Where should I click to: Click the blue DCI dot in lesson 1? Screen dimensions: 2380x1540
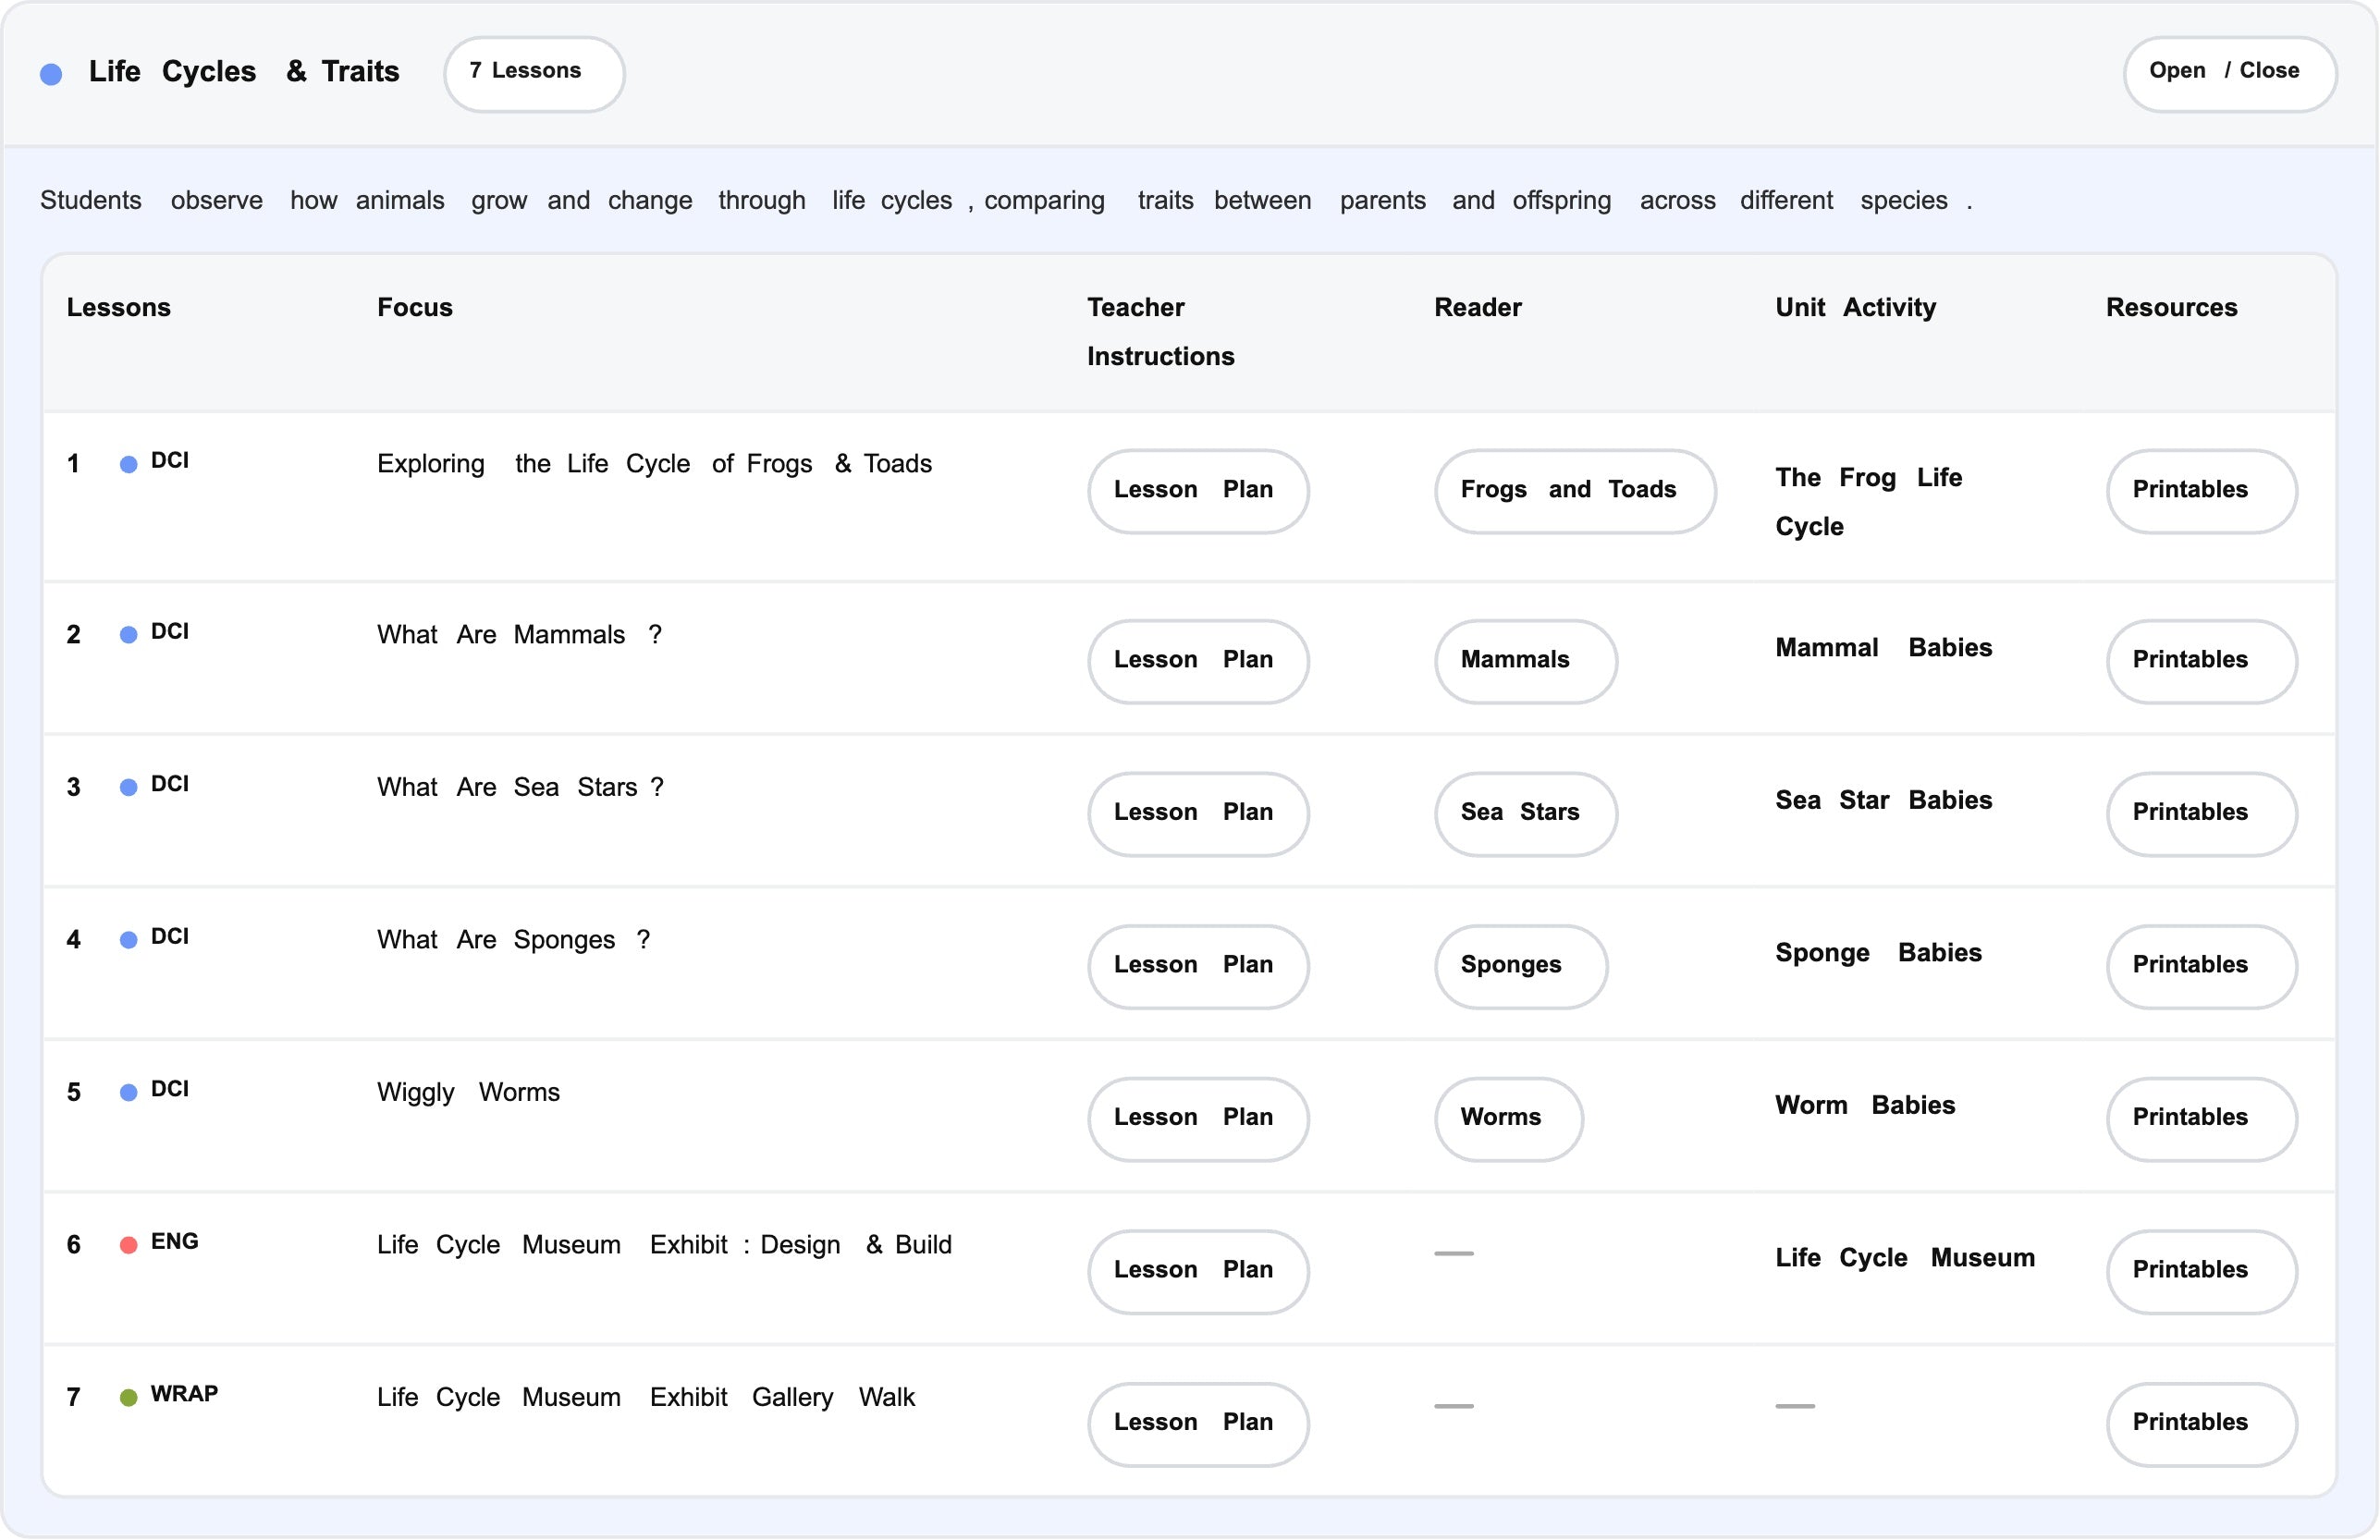(128, 464)
